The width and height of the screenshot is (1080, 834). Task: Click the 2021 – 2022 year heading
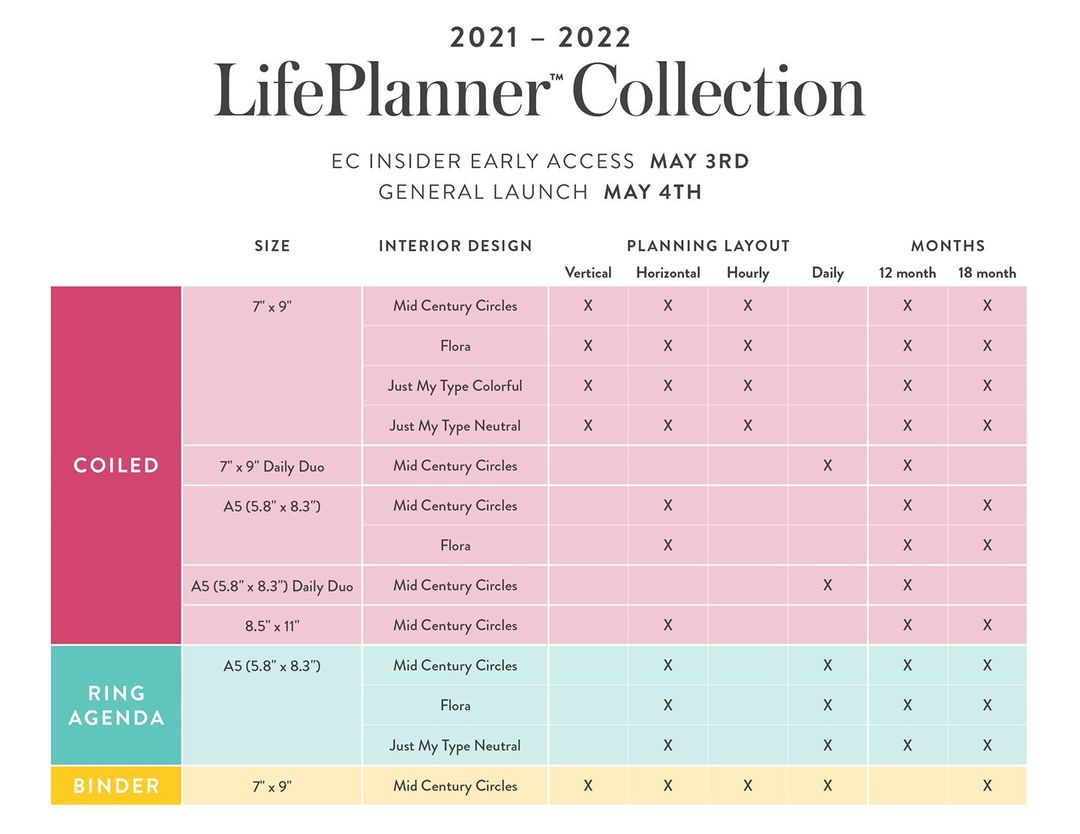[x=540, y=38]
